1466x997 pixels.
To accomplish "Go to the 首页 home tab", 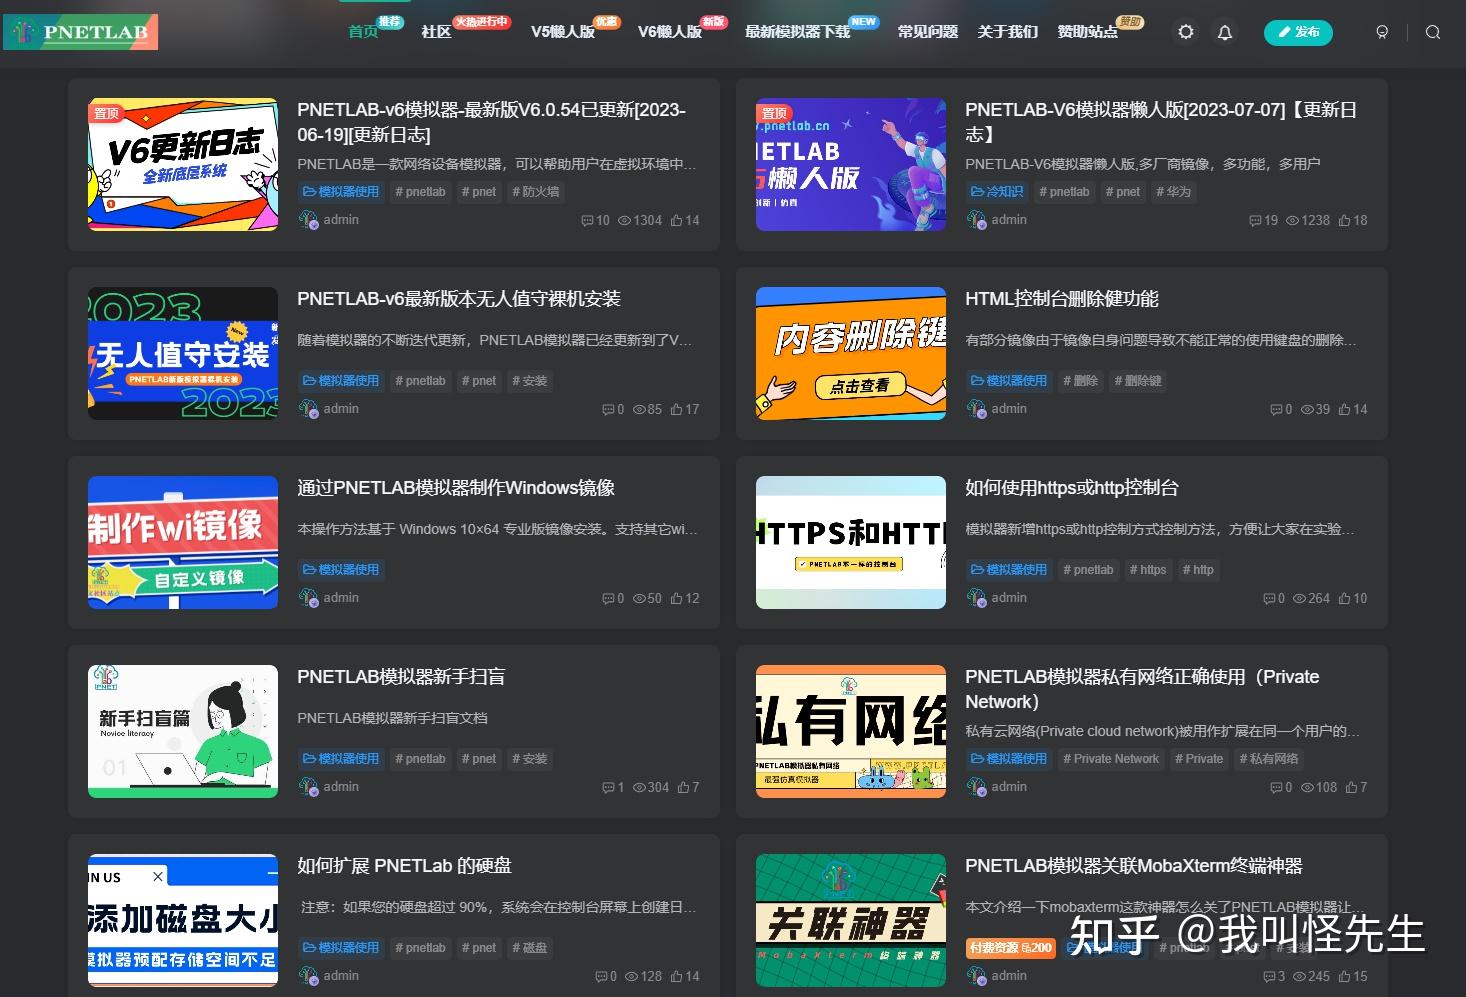I will tap(363, 32).
